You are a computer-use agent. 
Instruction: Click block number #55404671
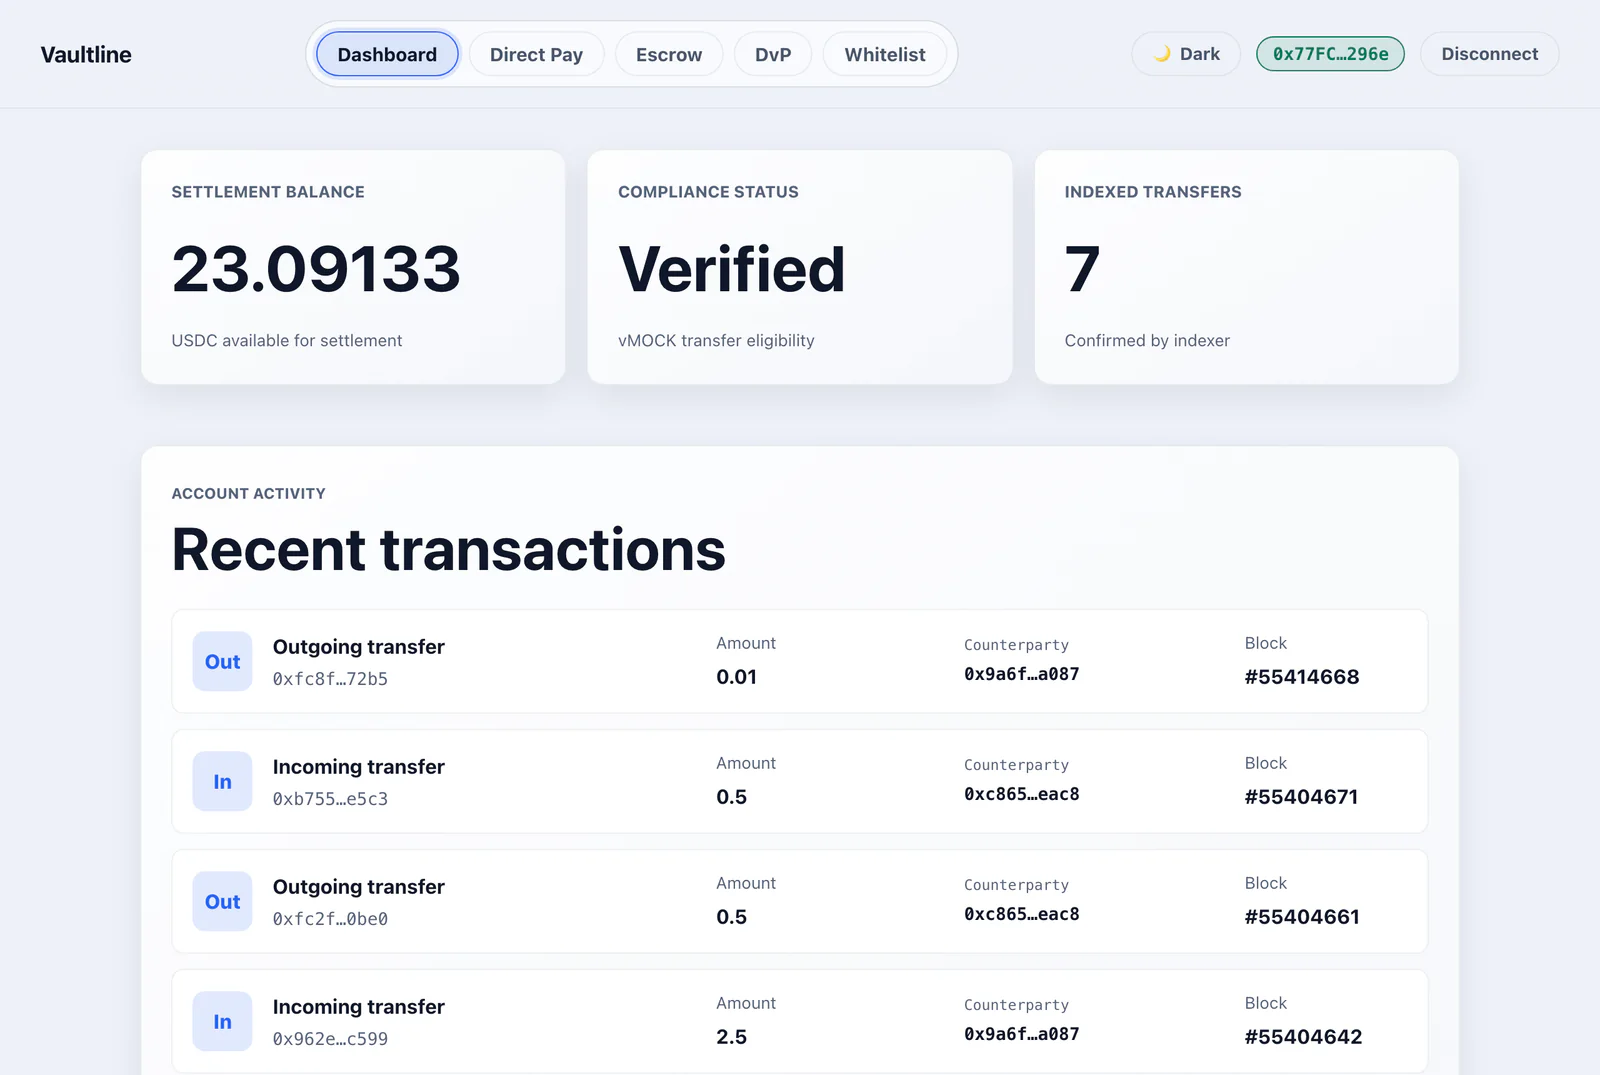point(1301,797)
